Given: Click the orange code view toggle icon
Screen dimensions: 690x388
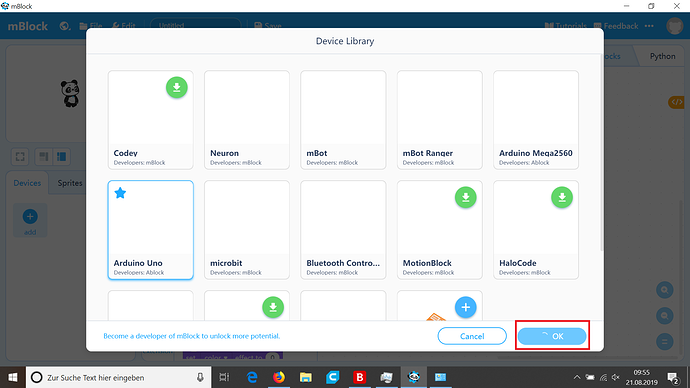Looking at the screenshot, I should (676, 102).
